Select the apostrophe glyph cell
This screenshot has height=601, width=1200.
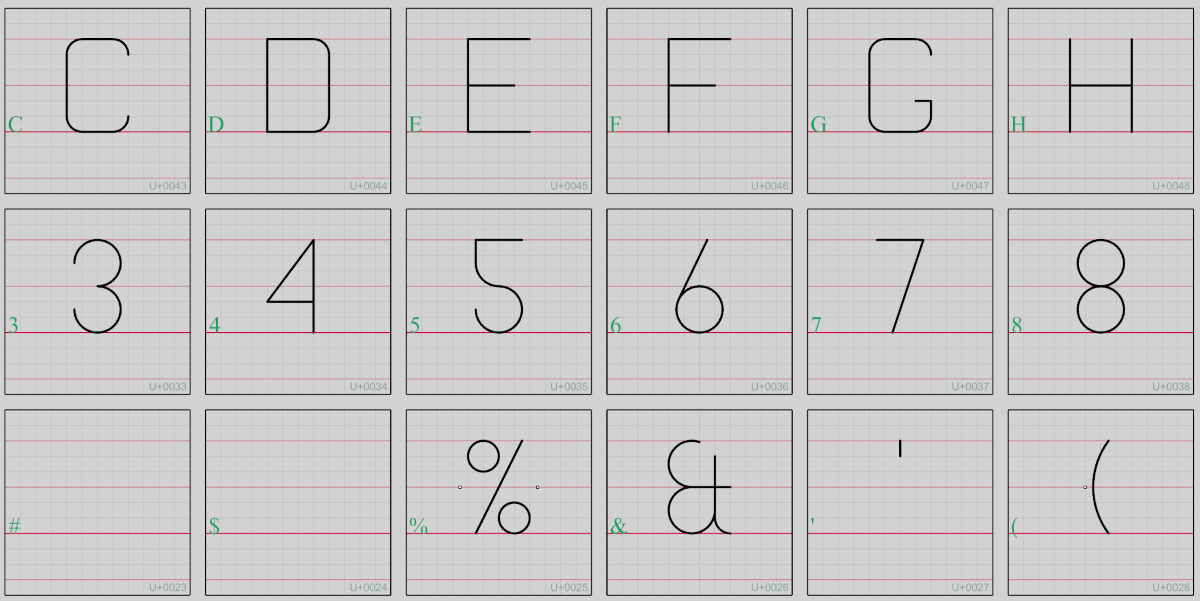pos(900,502)
